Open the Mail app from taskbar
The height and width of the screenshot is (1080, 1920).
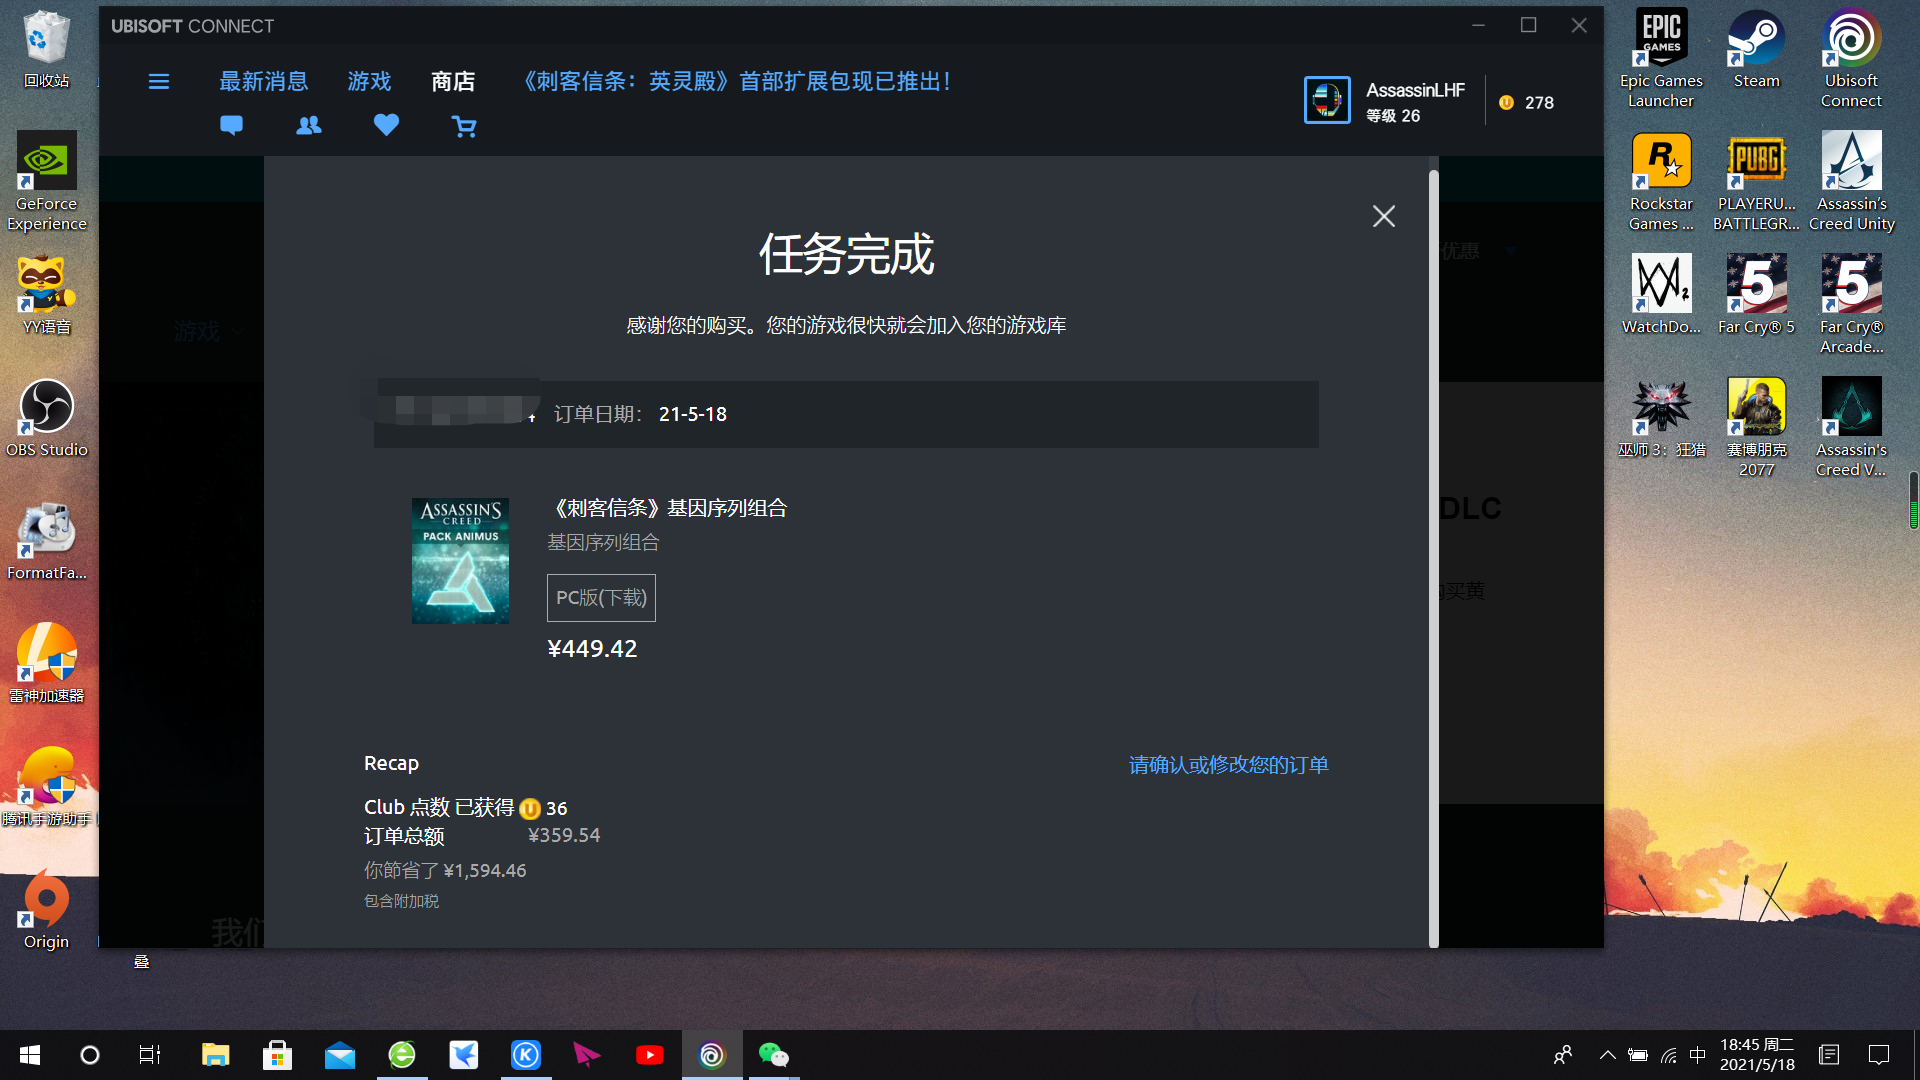(340, 1055)
